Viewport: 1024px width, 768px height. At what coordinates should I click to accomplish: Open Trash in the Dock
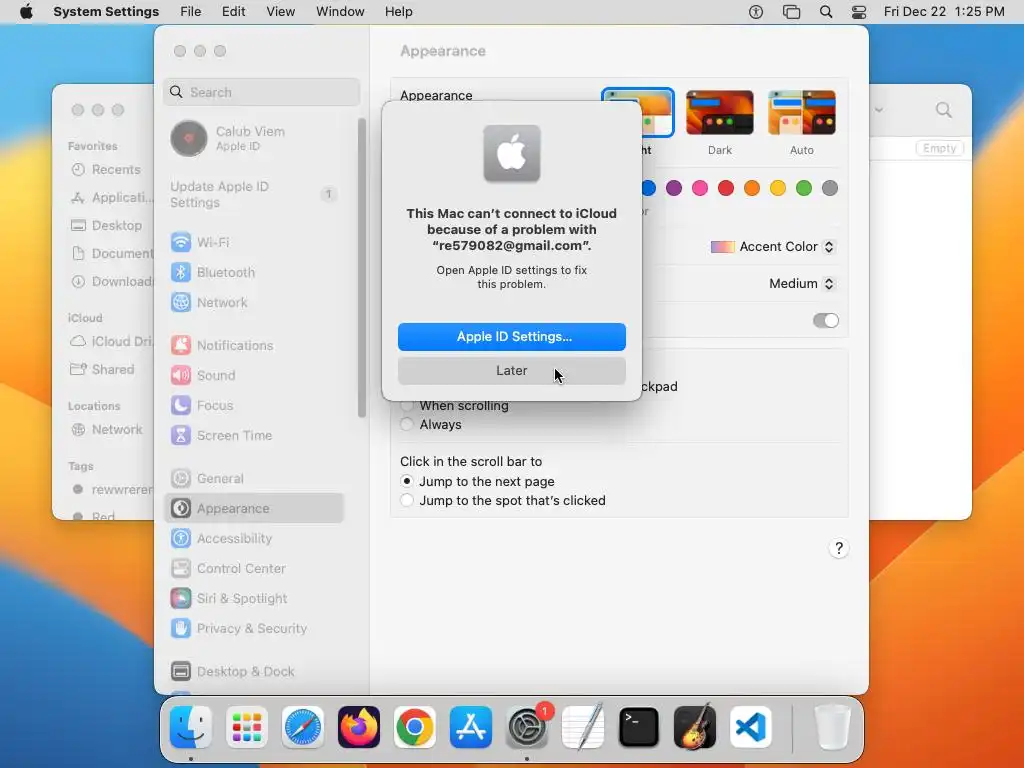(832, 727)
